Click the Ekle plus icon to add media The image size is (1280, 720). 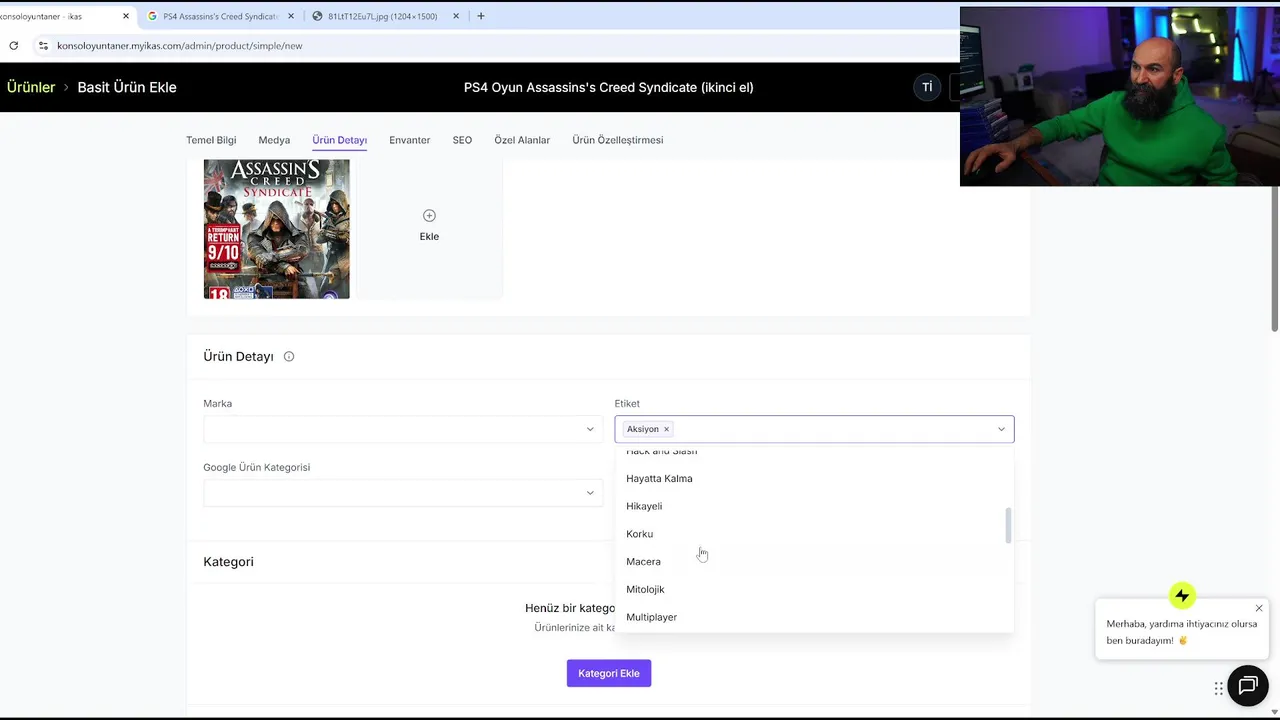(x=429, y=215)
